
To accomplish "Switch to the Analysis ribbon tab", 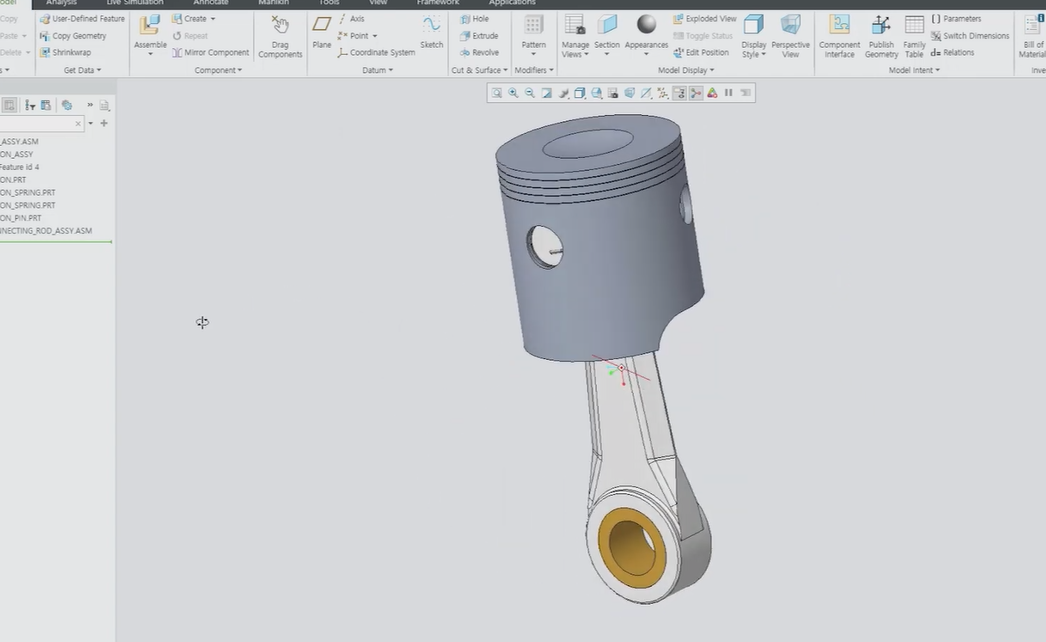I will 61,3.
